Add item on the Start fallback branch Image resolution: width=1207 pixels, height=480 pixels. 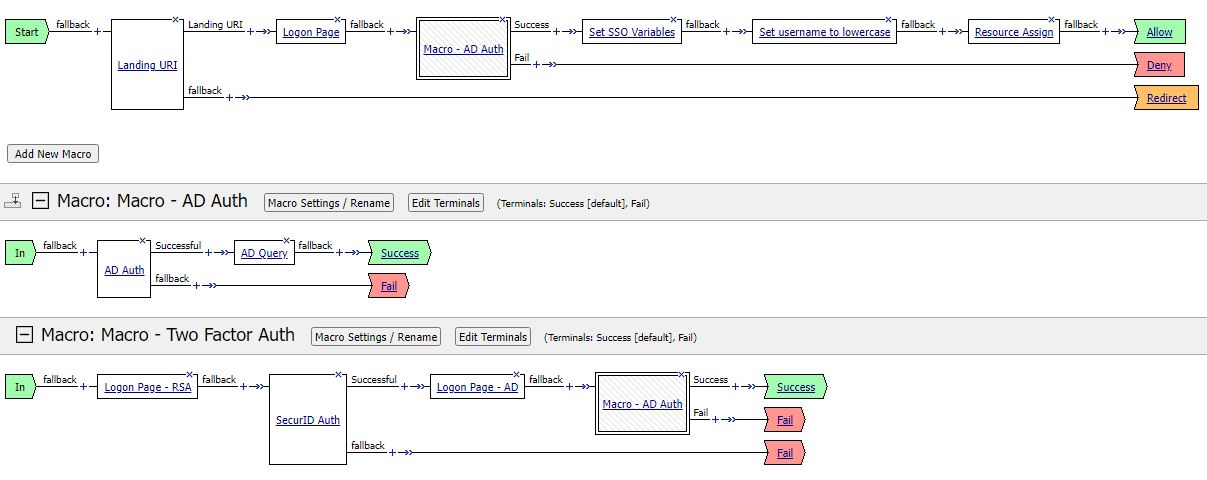tap(97, 31)
